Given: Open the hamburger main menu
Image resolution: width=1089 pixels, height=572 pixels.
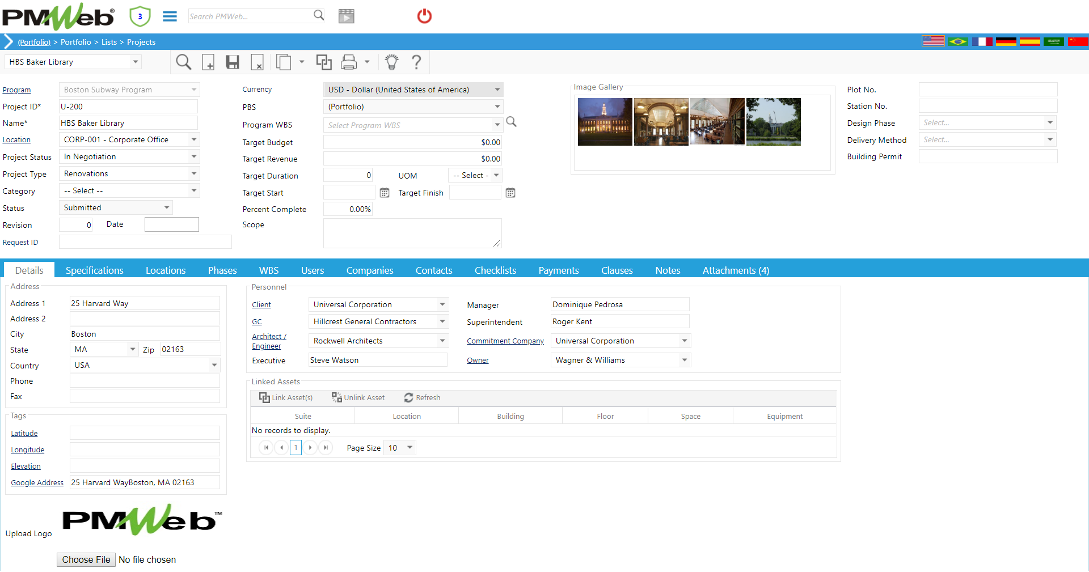Looking at the screenshot, I should click(169, 16).
